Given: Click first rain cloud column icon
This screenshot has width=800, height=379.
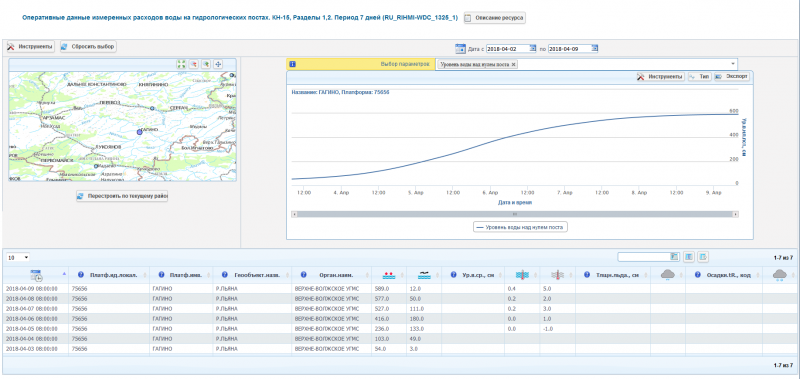Looking at the screenshot, I should 668,275.
